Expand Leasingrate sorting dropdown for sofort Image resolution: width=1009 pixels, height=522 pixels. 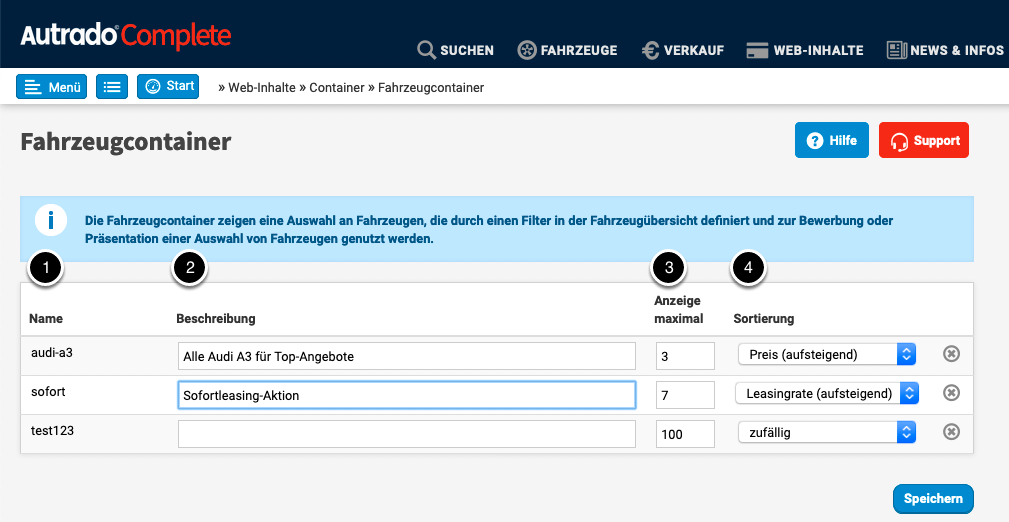[x=827, y=394]
